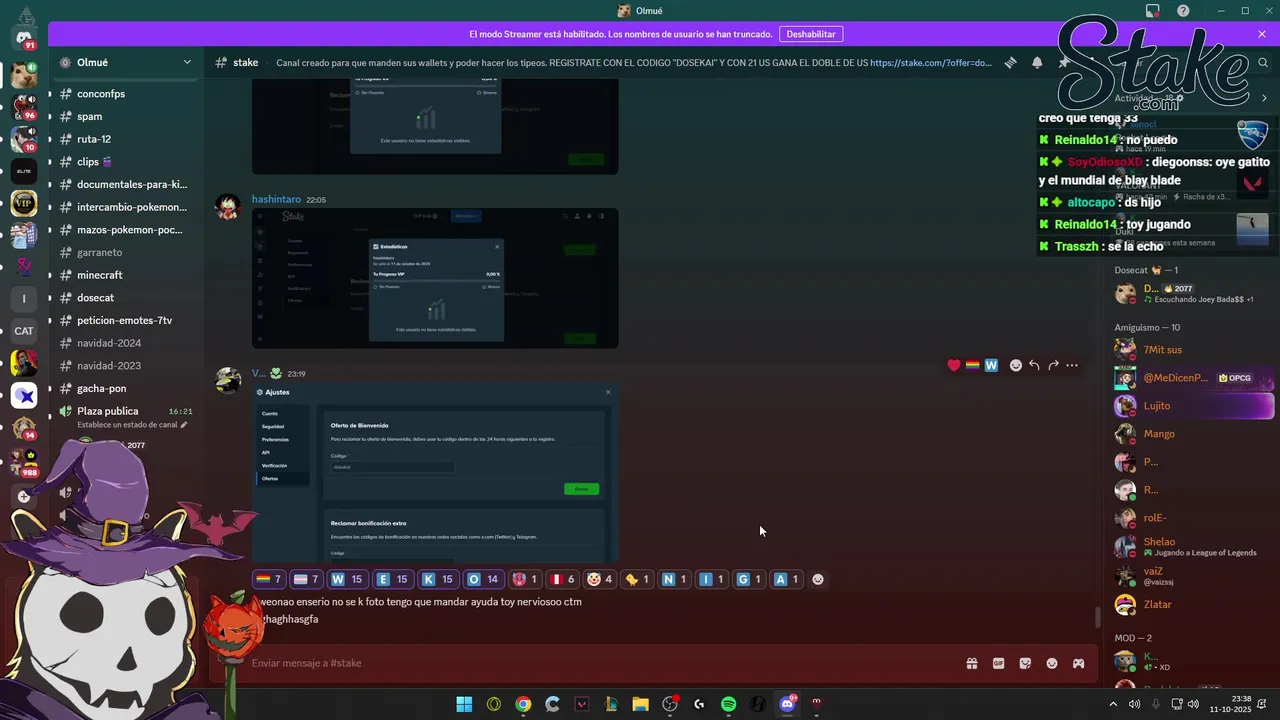Image resolution: width=1280 pixels, height=720 pixels.
Task: Click the Windows Start button
Action: pos(464,704)
